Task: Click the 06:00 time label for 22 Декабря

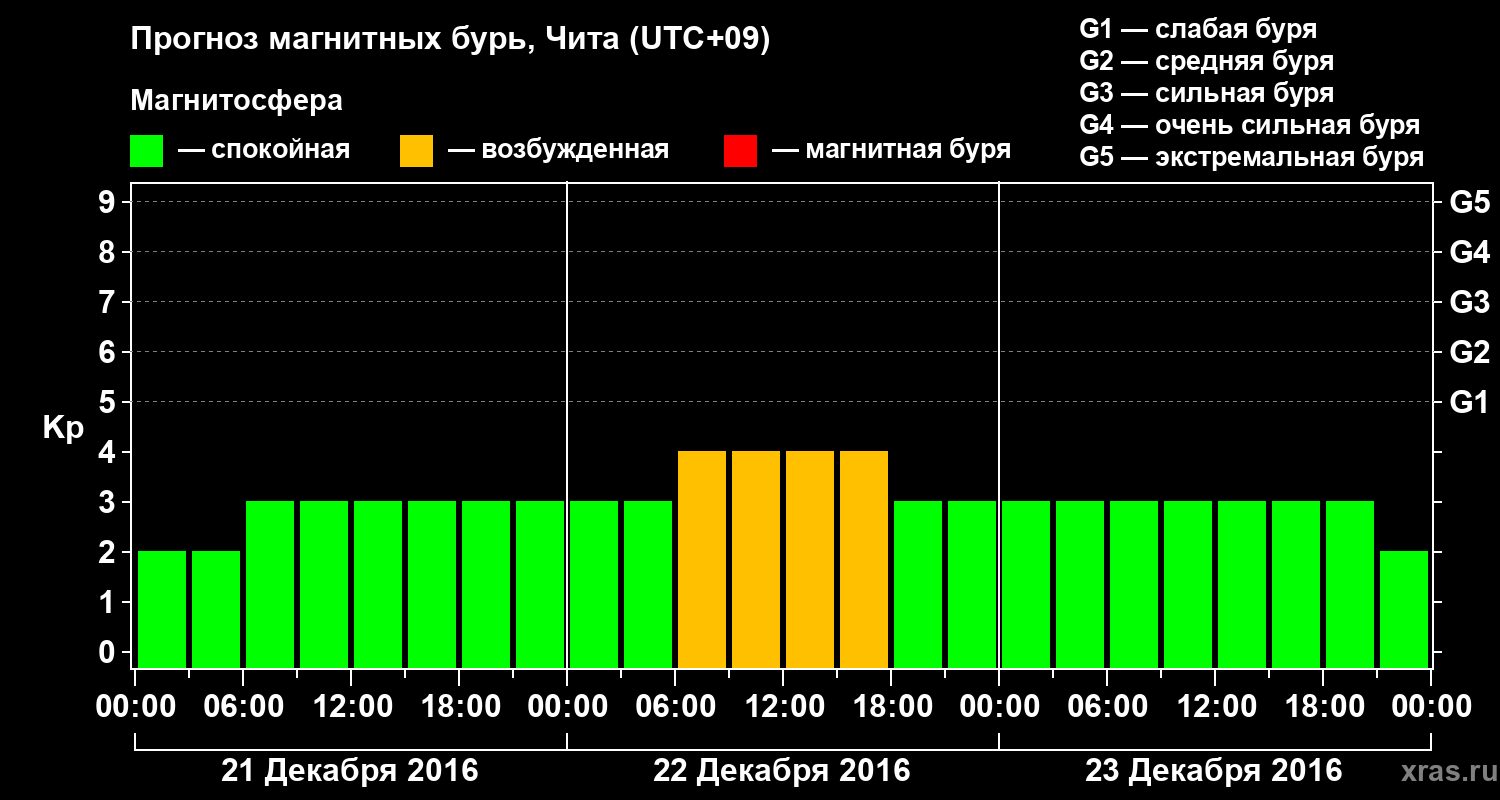Action: tap(675, 707)
